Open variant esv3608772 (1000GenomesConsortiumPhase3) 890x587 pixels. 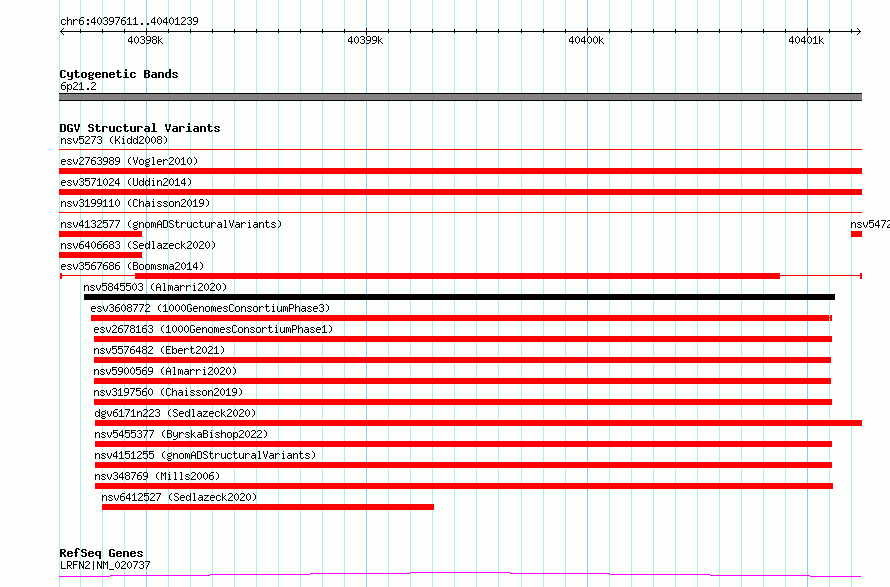click(x=210, y=308)
